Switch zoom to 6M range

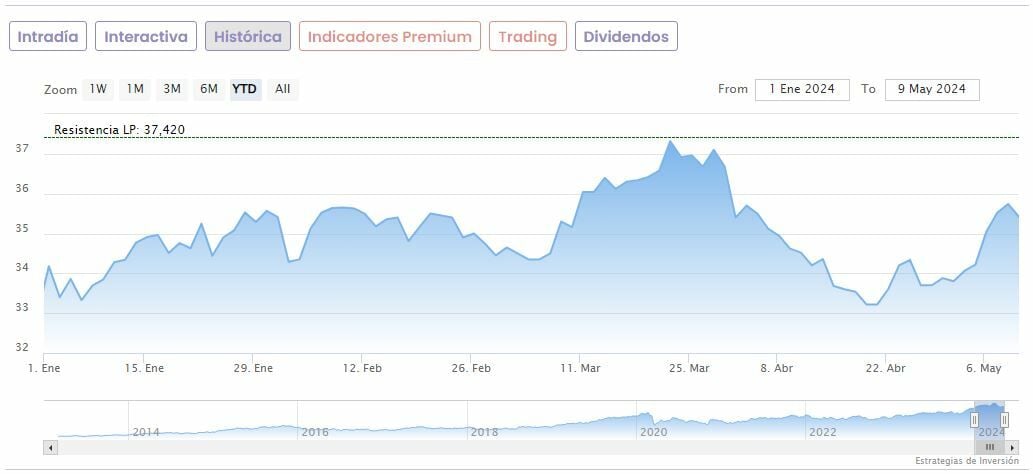tap(208, 89)
